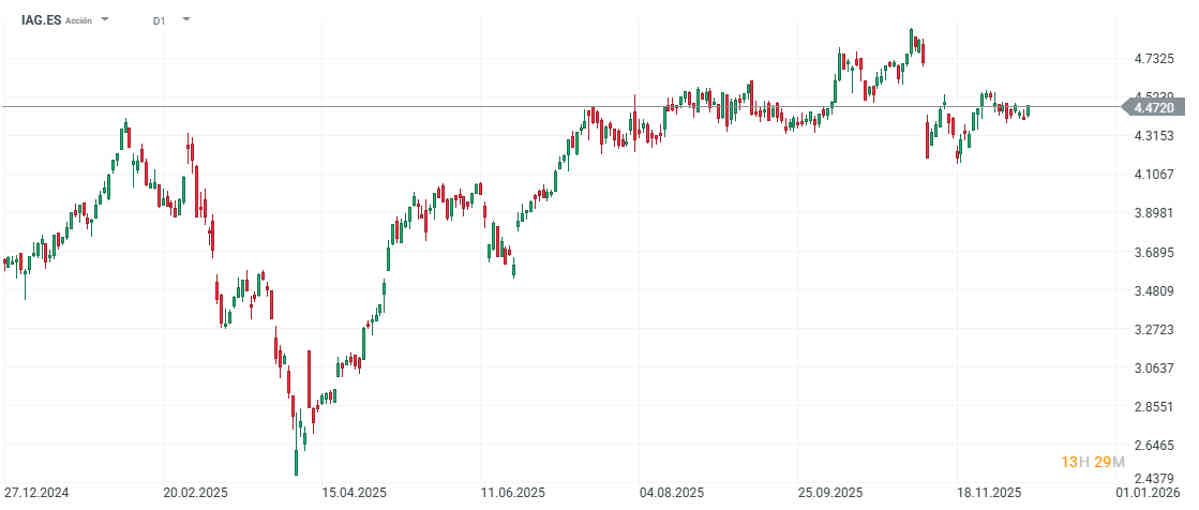This screenshot has width=1199, height=510.
Task: Click the 27.12.2024 date label
Action: (x=36, y=492)
